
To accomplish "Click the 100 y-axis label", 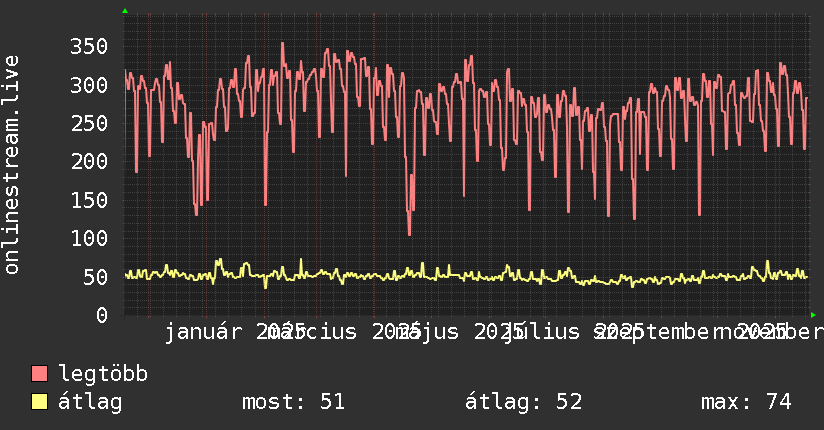I will coord(89,239).
